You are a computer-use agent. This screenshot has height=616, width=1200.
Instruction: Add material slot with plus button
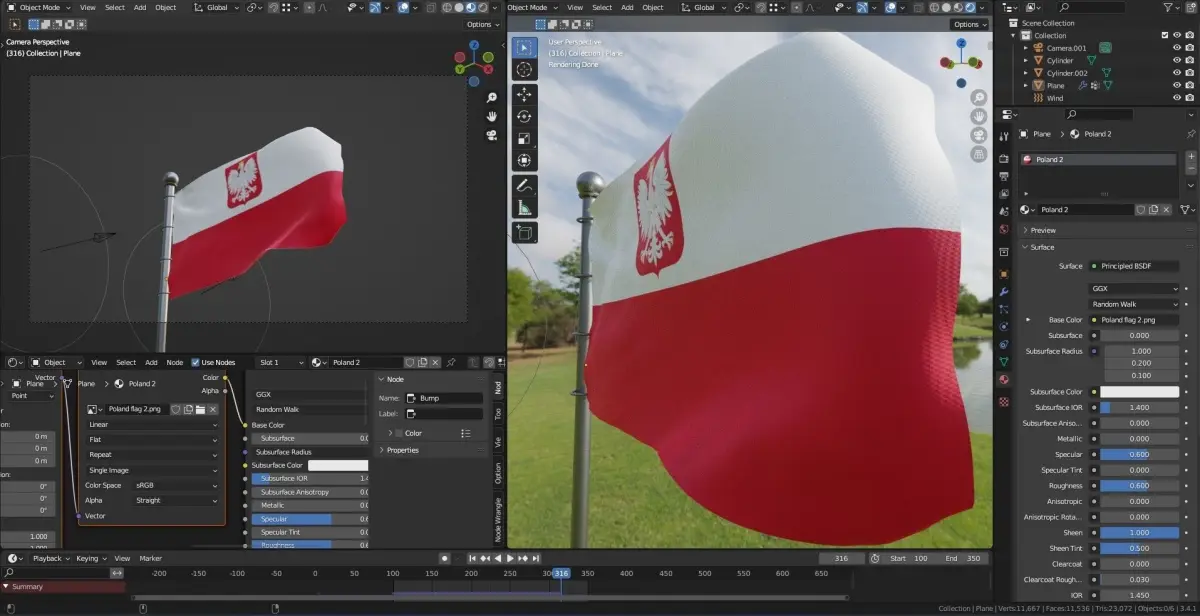1190,158
